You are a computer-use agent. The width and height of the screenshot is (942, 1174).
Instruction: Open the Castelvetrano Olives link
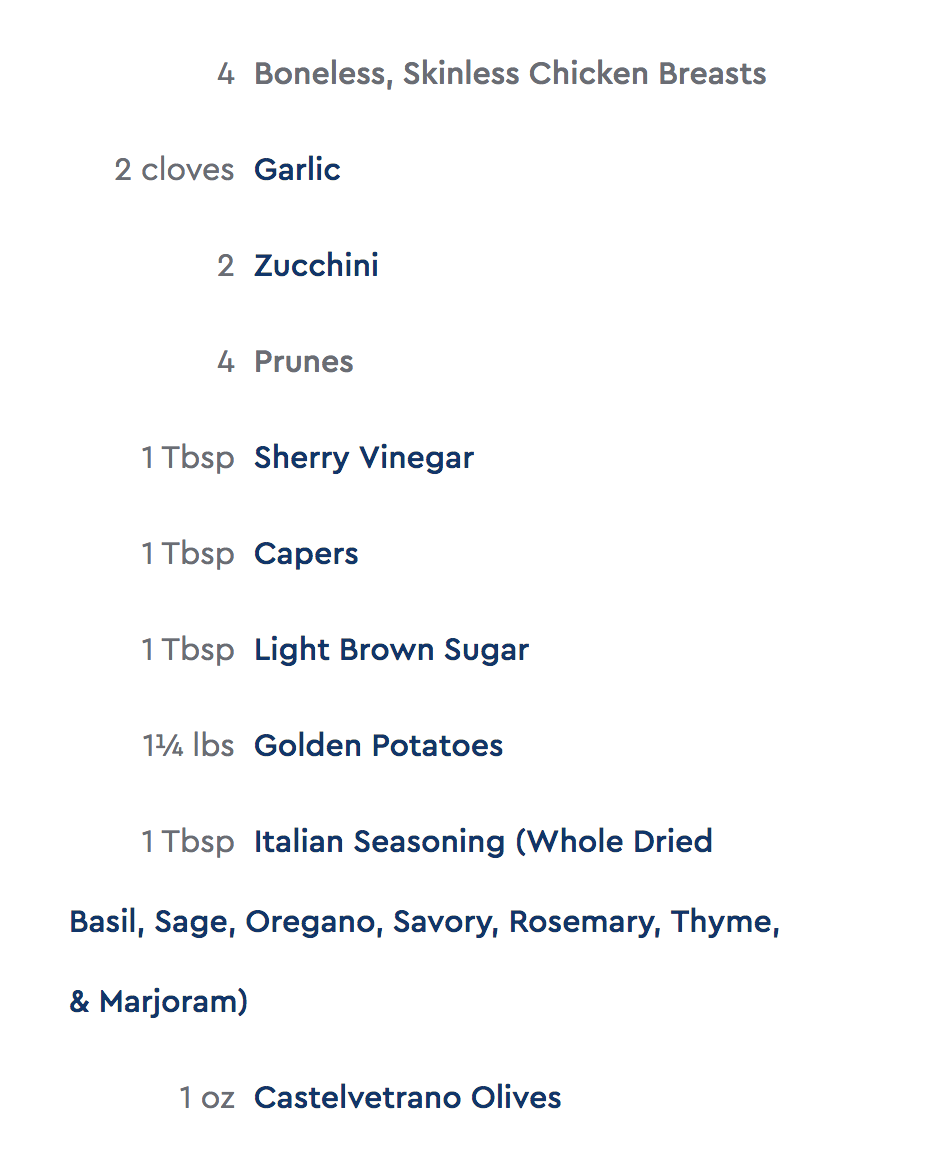coord(407,1098)
